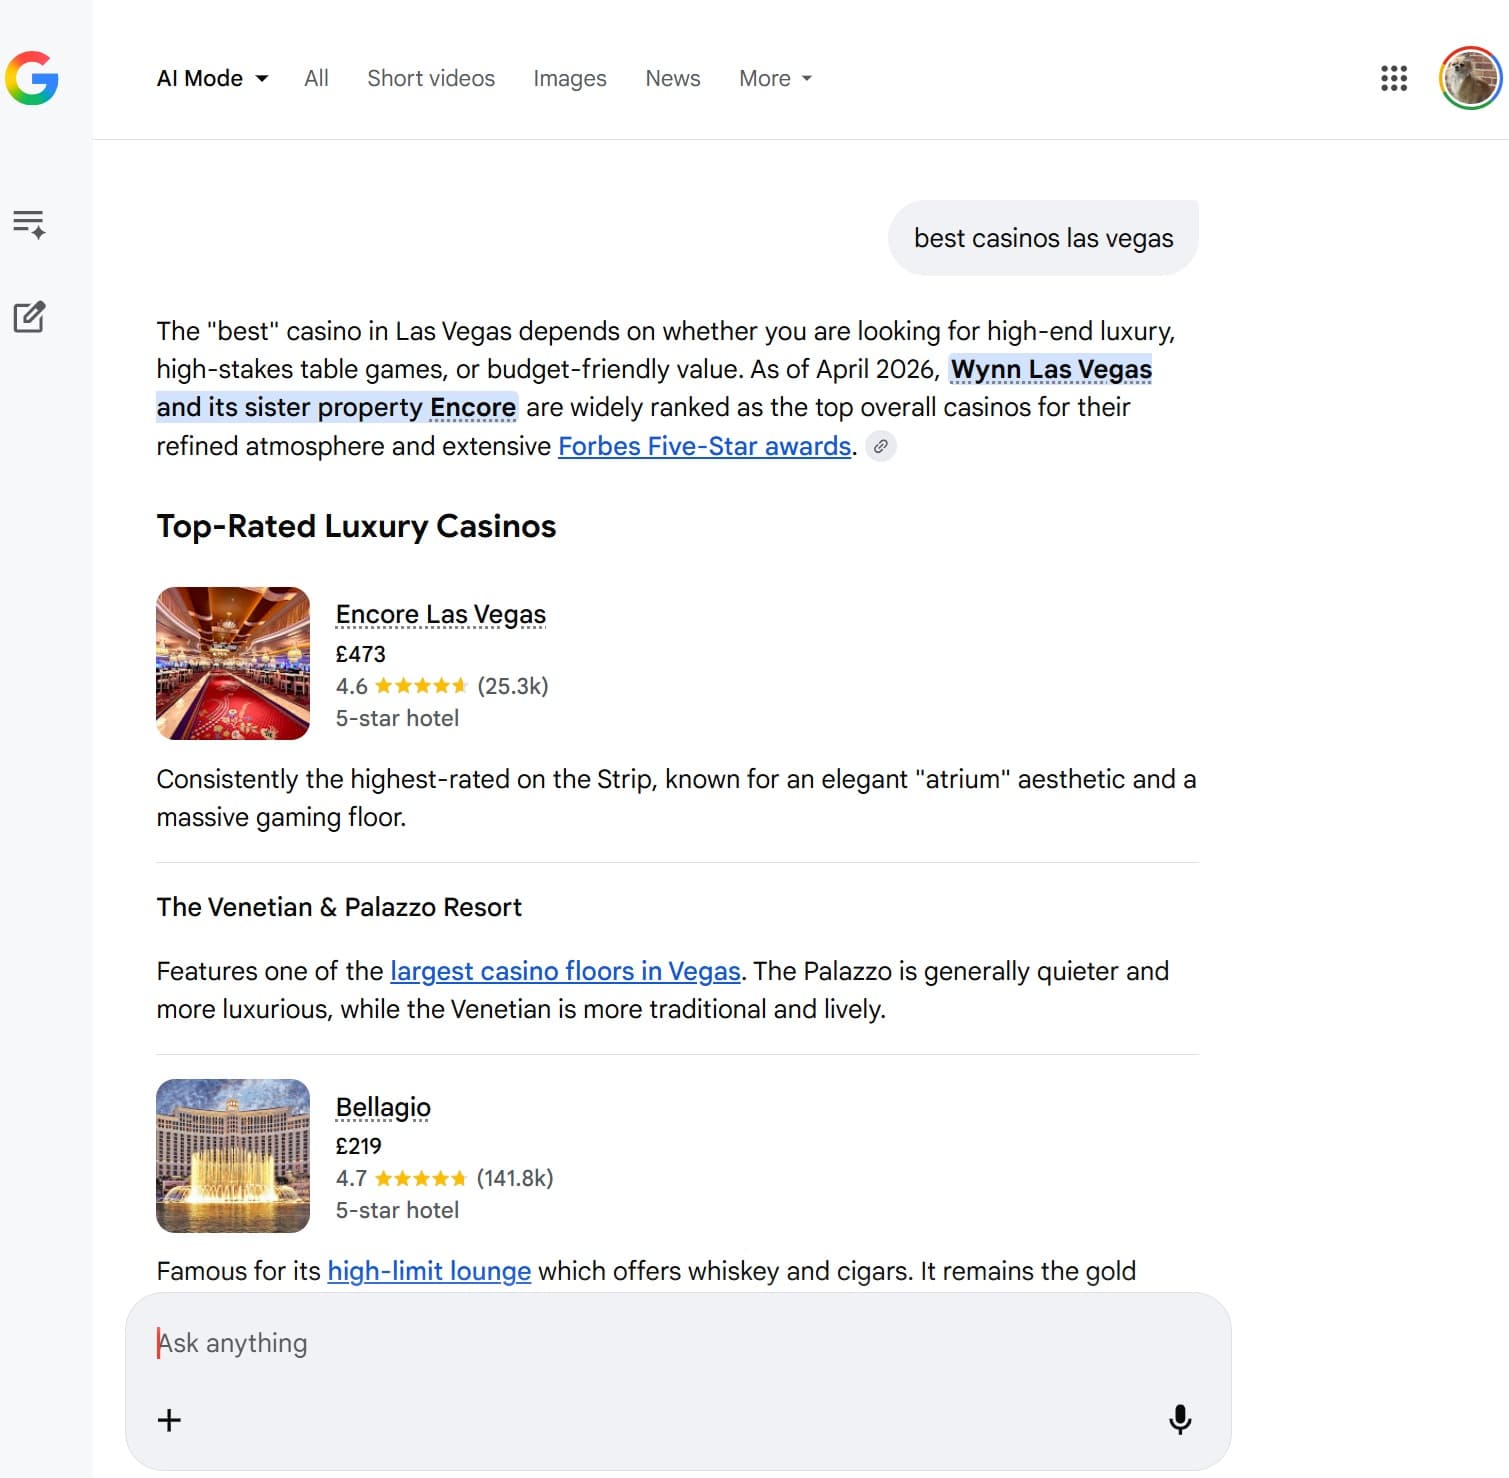
Task: Expand the More search options dropdown
Action: 774,78
